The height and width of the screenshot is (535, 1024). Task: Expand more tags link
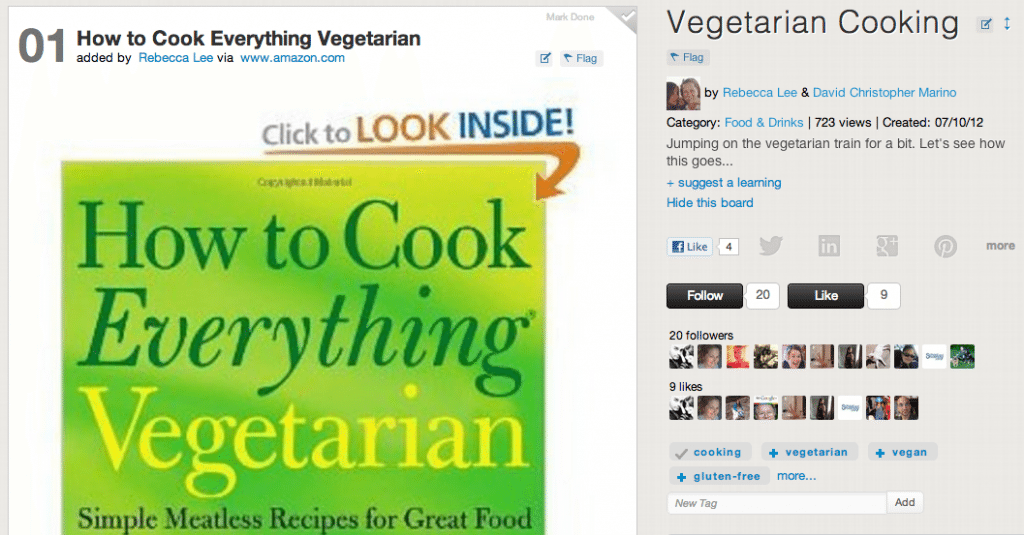796,476
